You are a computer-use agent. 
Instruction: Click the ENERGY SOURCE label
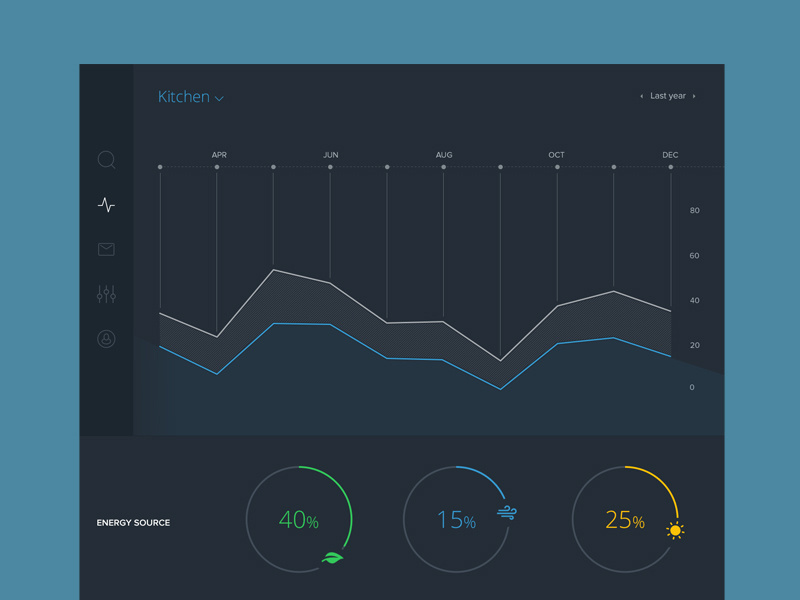133,522
